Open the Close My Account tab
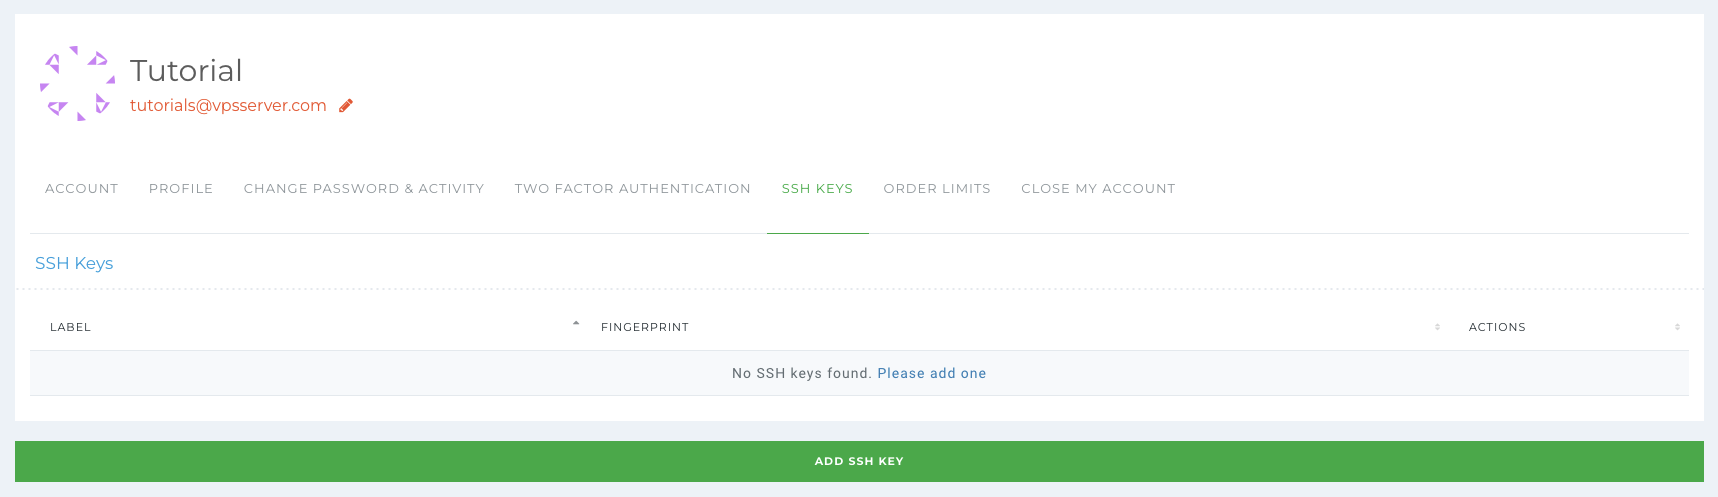The height and width of the screenshot is (497, 1718). [1098, 188]
